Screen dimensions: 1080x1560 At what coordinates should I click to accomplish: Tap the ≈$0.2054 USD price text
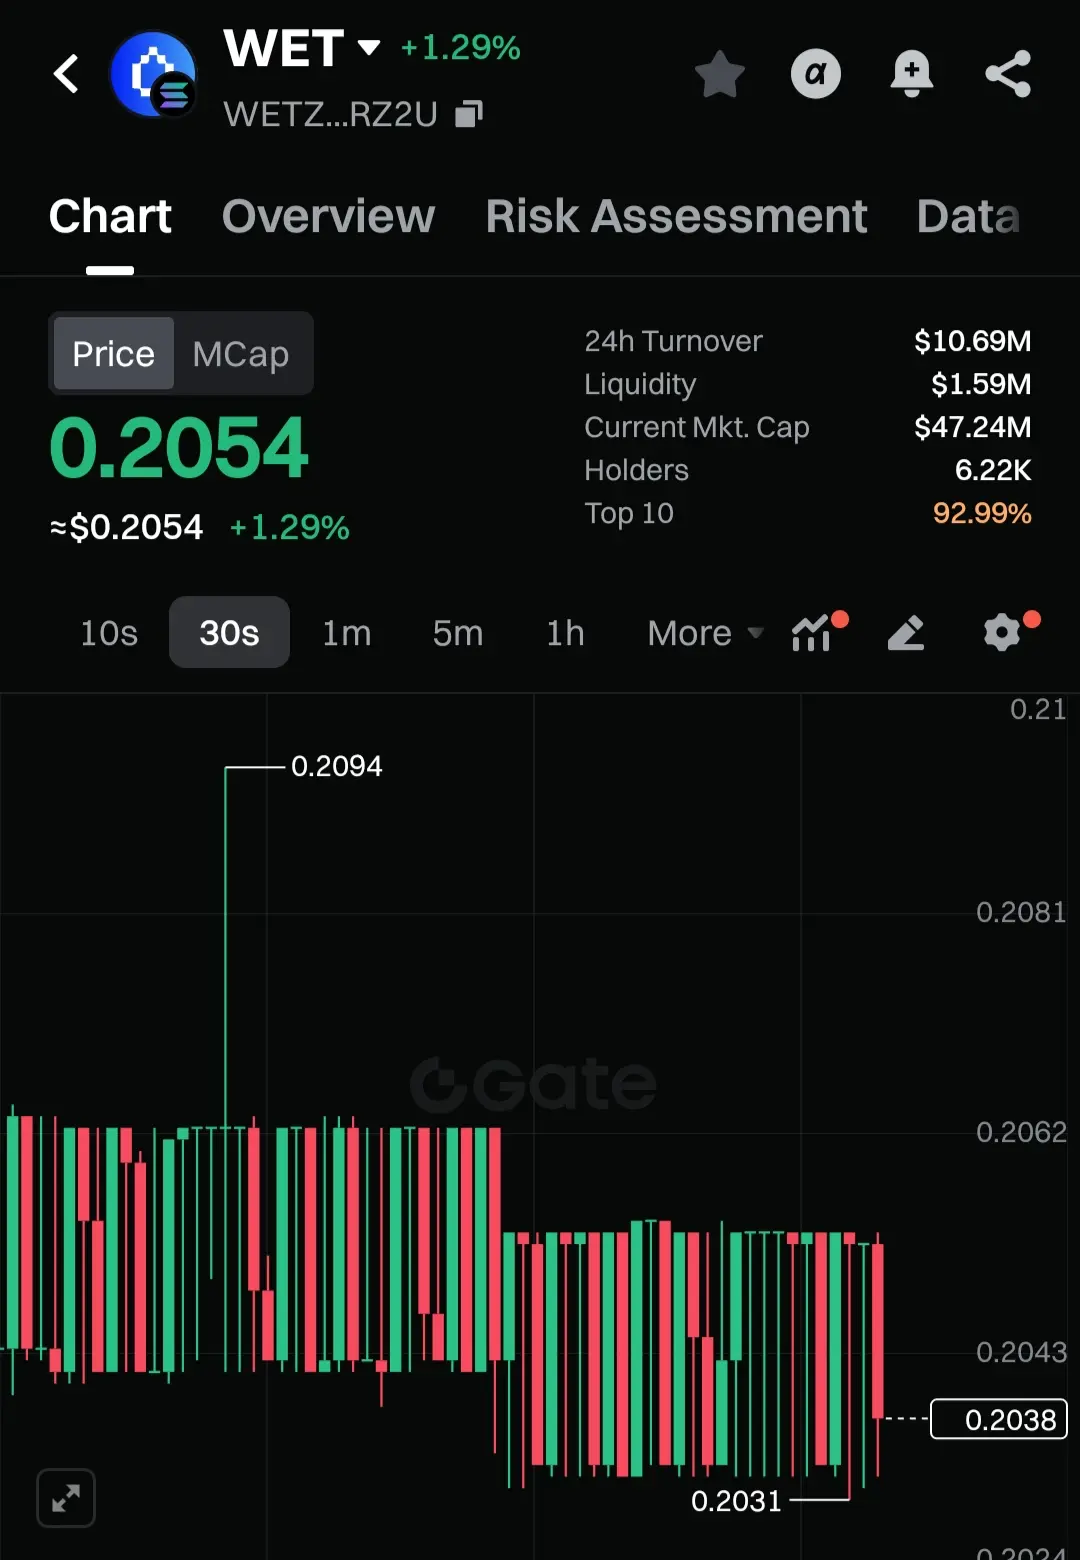(127, 527)
